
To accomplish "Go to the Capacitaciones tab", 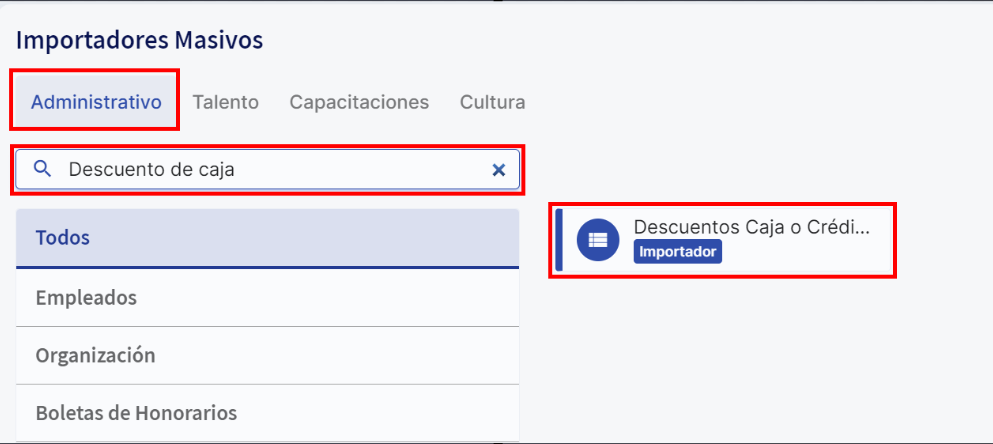I will [x=359, y=102].
